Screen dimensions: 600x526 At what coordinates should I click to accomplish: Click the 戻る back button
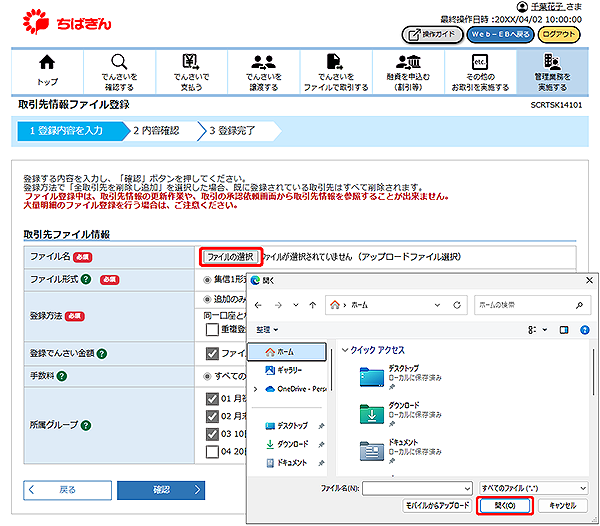tap(68, 490)
